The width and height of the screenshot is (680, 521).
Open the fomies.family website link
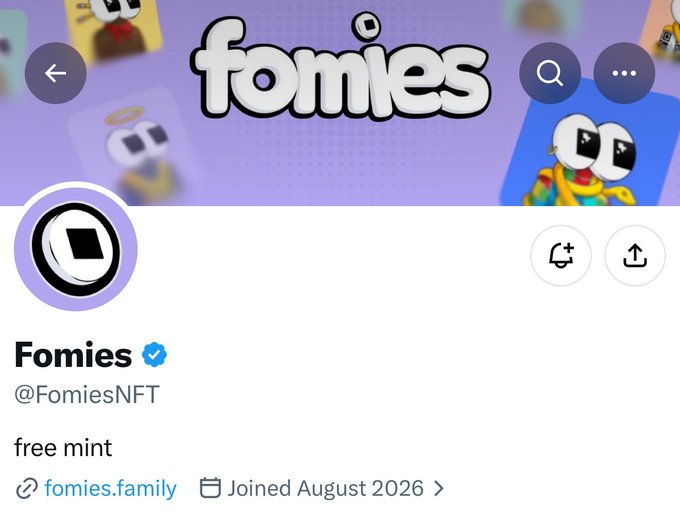(111, 488)
